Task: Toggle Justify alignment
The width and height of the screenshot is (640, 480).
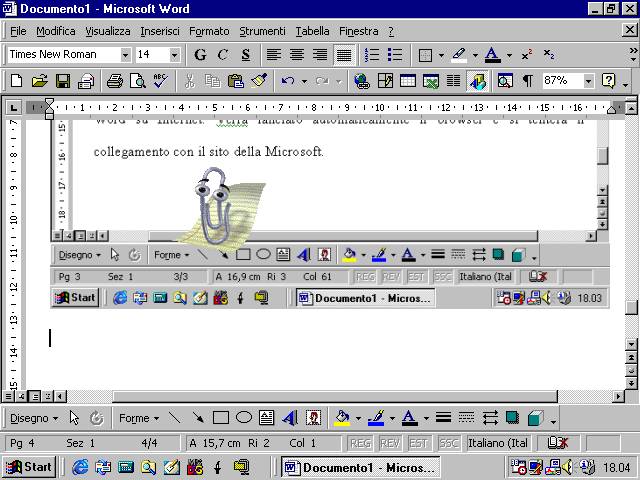Action: click(x=344, y=55)
